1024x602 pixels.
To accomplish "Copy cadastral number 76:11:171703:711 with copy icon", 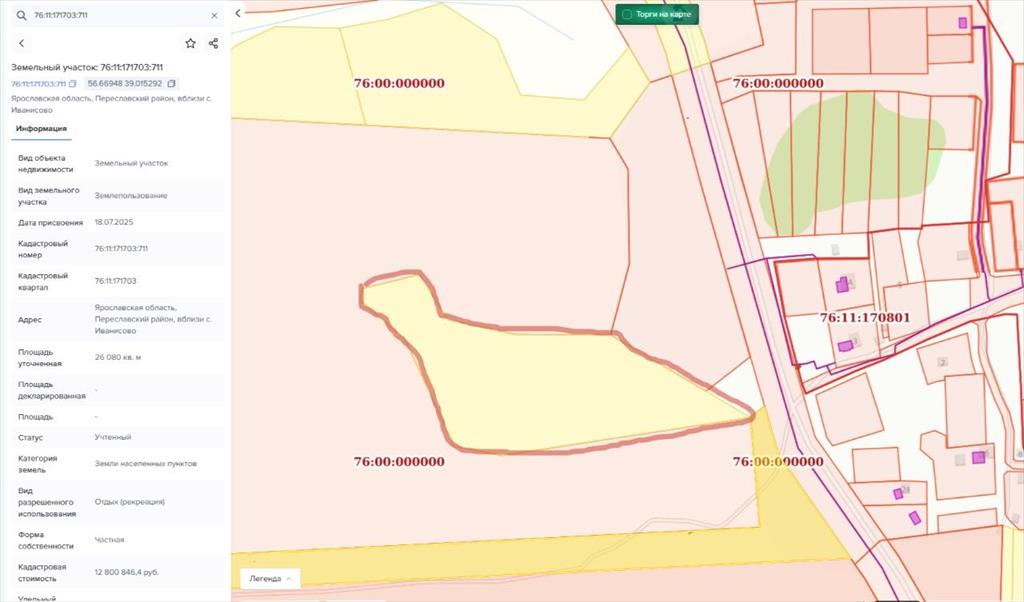I will click(73, 84).
